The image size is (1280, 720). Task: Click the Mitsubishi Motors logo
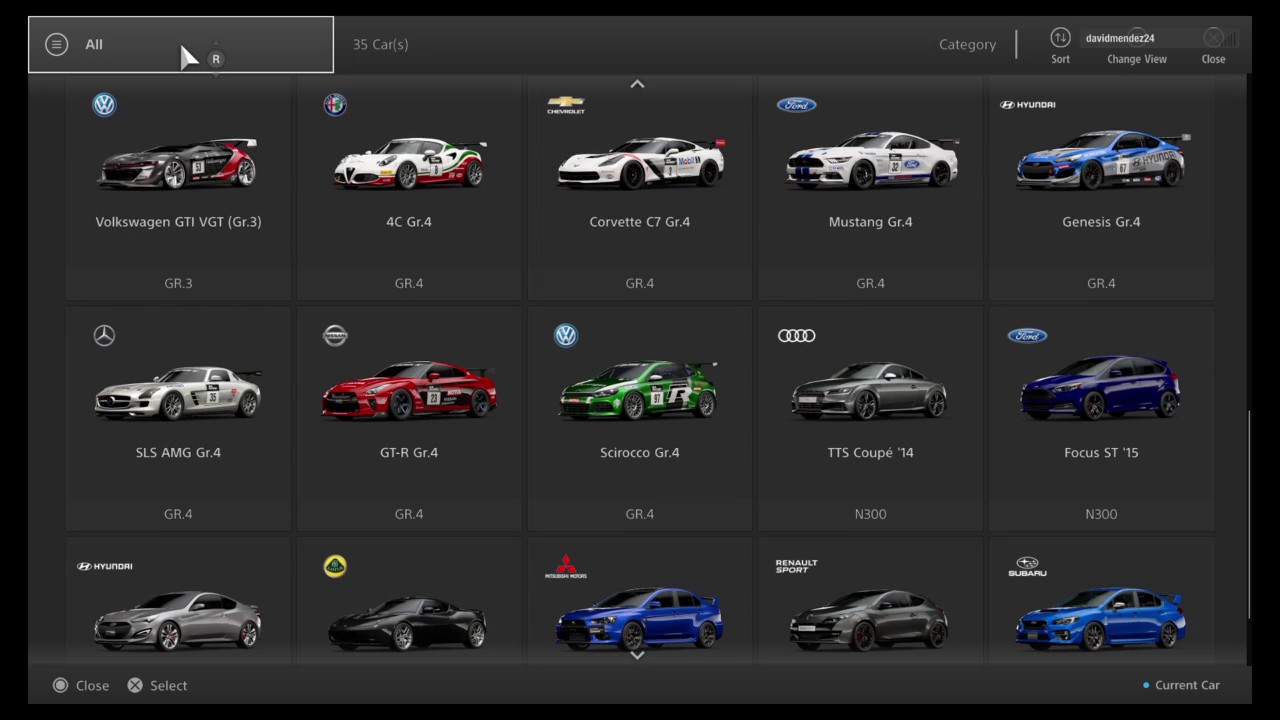pos(566,566)
